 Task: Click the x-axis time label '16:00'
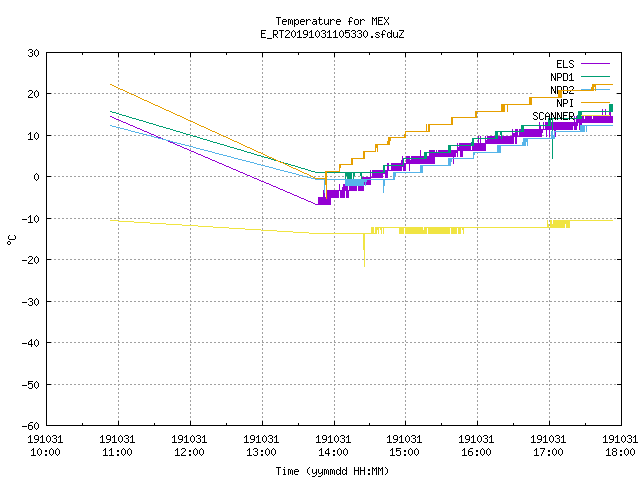476,452
